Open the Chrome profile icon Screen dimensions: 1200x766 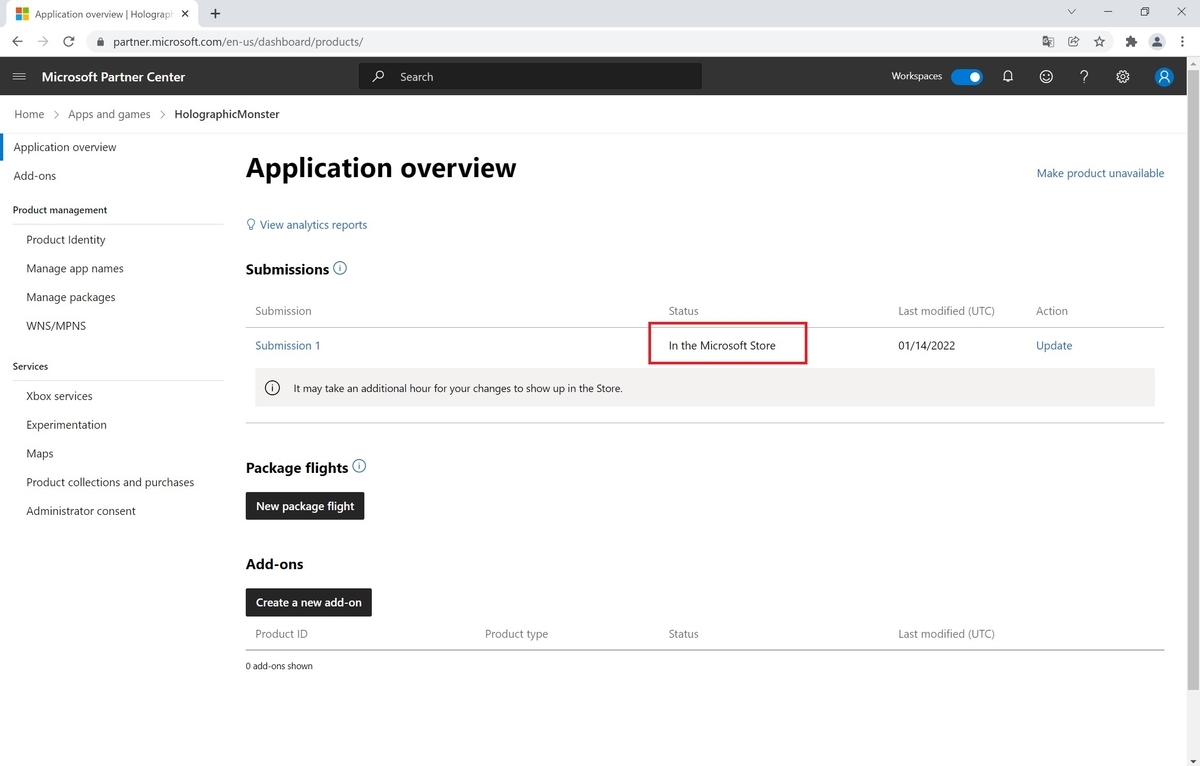click(x=1157, y=41)
